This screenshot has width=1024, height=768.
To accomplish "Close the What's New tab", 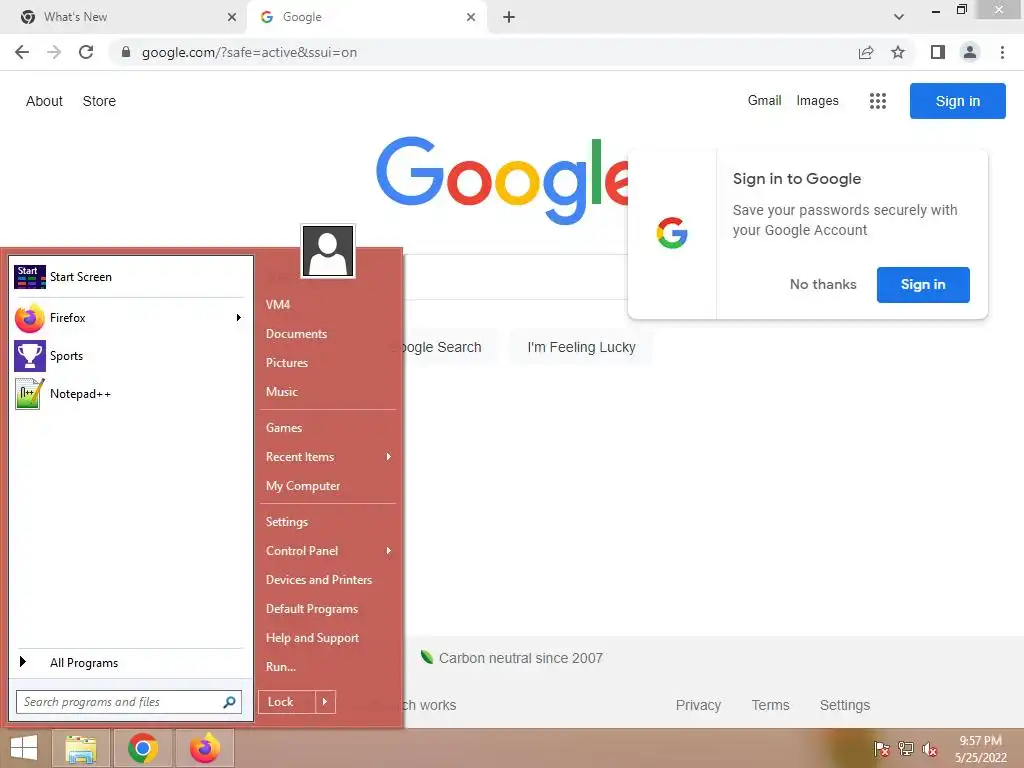I will [x=232, y=17].
